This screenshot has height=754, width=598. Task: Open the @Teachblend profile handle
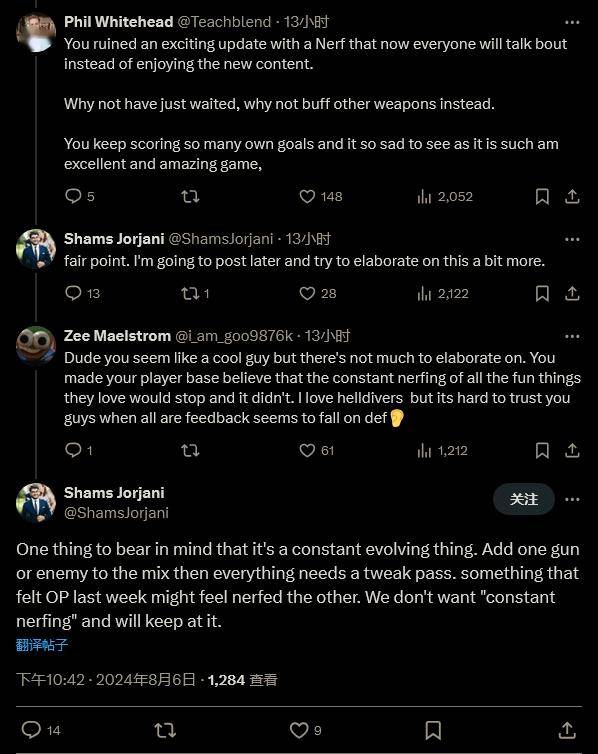[224, 22]
